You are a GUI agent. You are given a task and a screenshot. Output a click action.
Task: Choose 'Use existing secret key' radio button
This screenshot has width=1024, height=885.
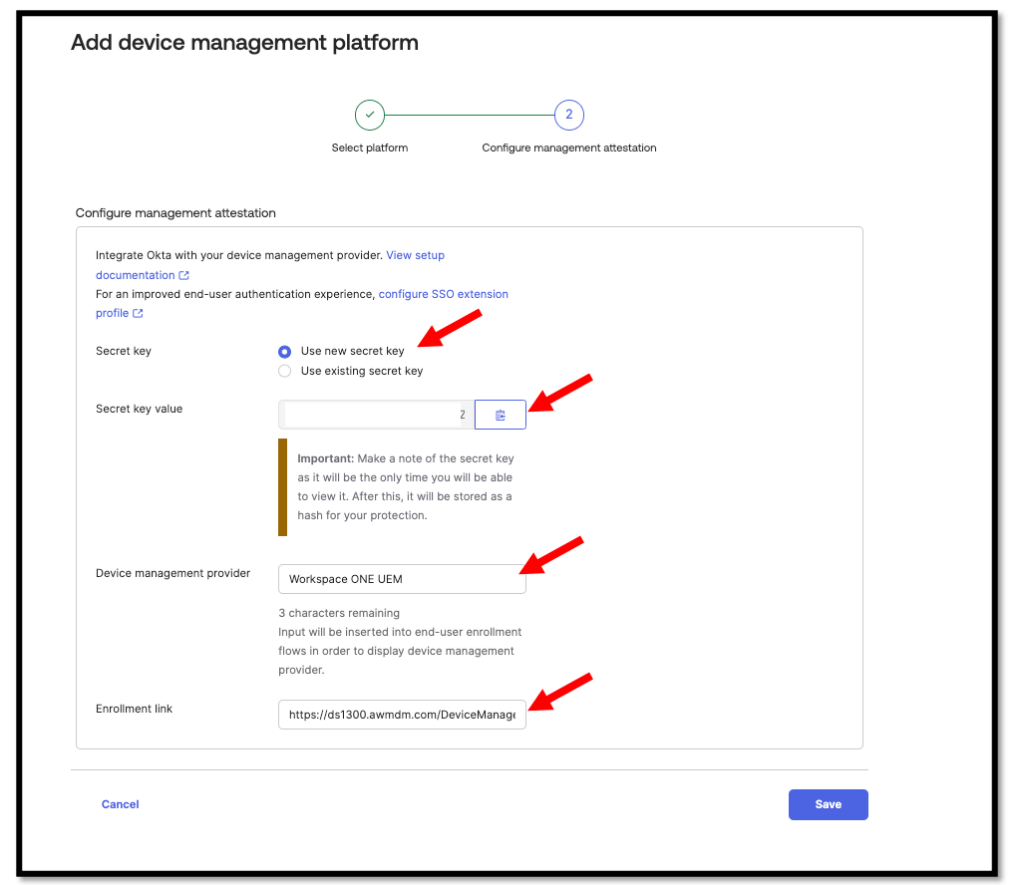point(285,371)
